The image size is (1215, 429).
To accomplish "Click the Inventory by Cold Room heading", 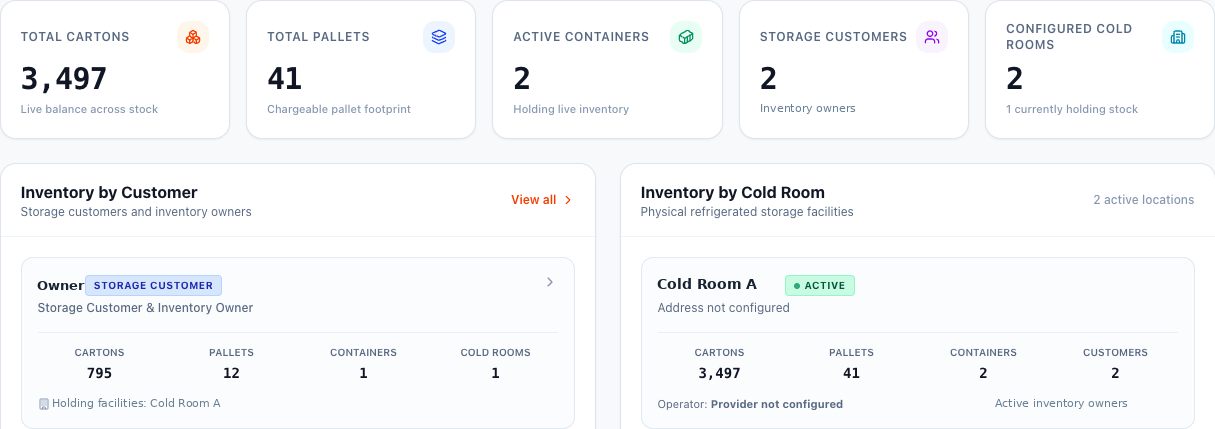I will [733, 192].
